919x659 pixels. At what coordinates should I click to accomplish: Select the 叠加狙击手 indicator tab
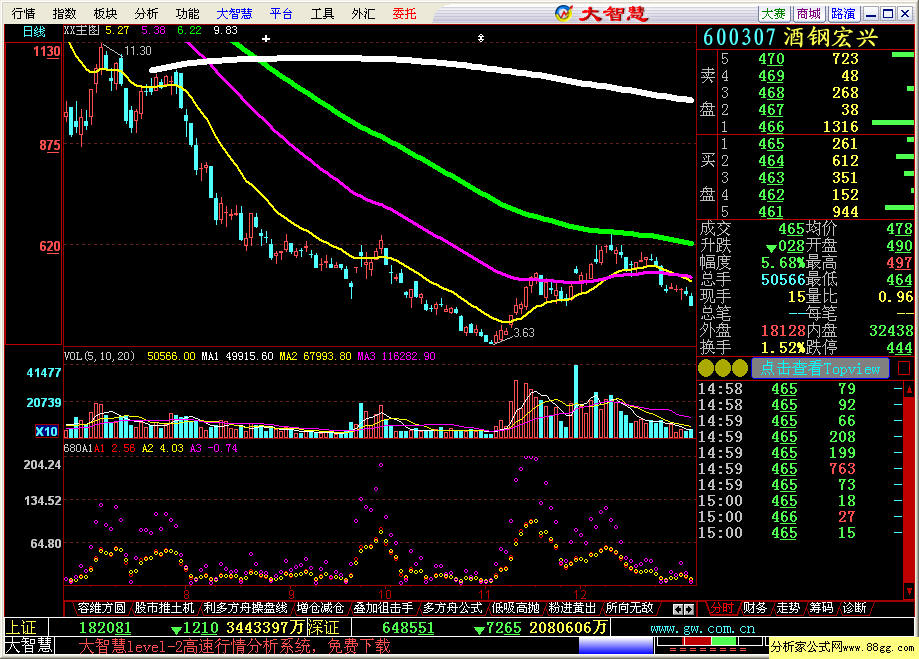[383, 608]
